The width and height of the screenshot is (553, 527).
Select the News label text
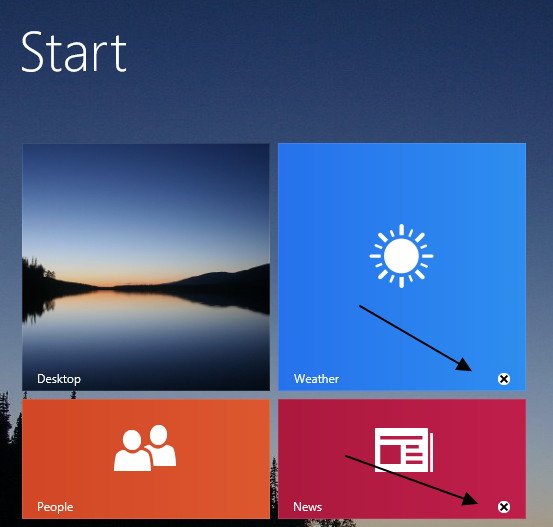[308, 507]
